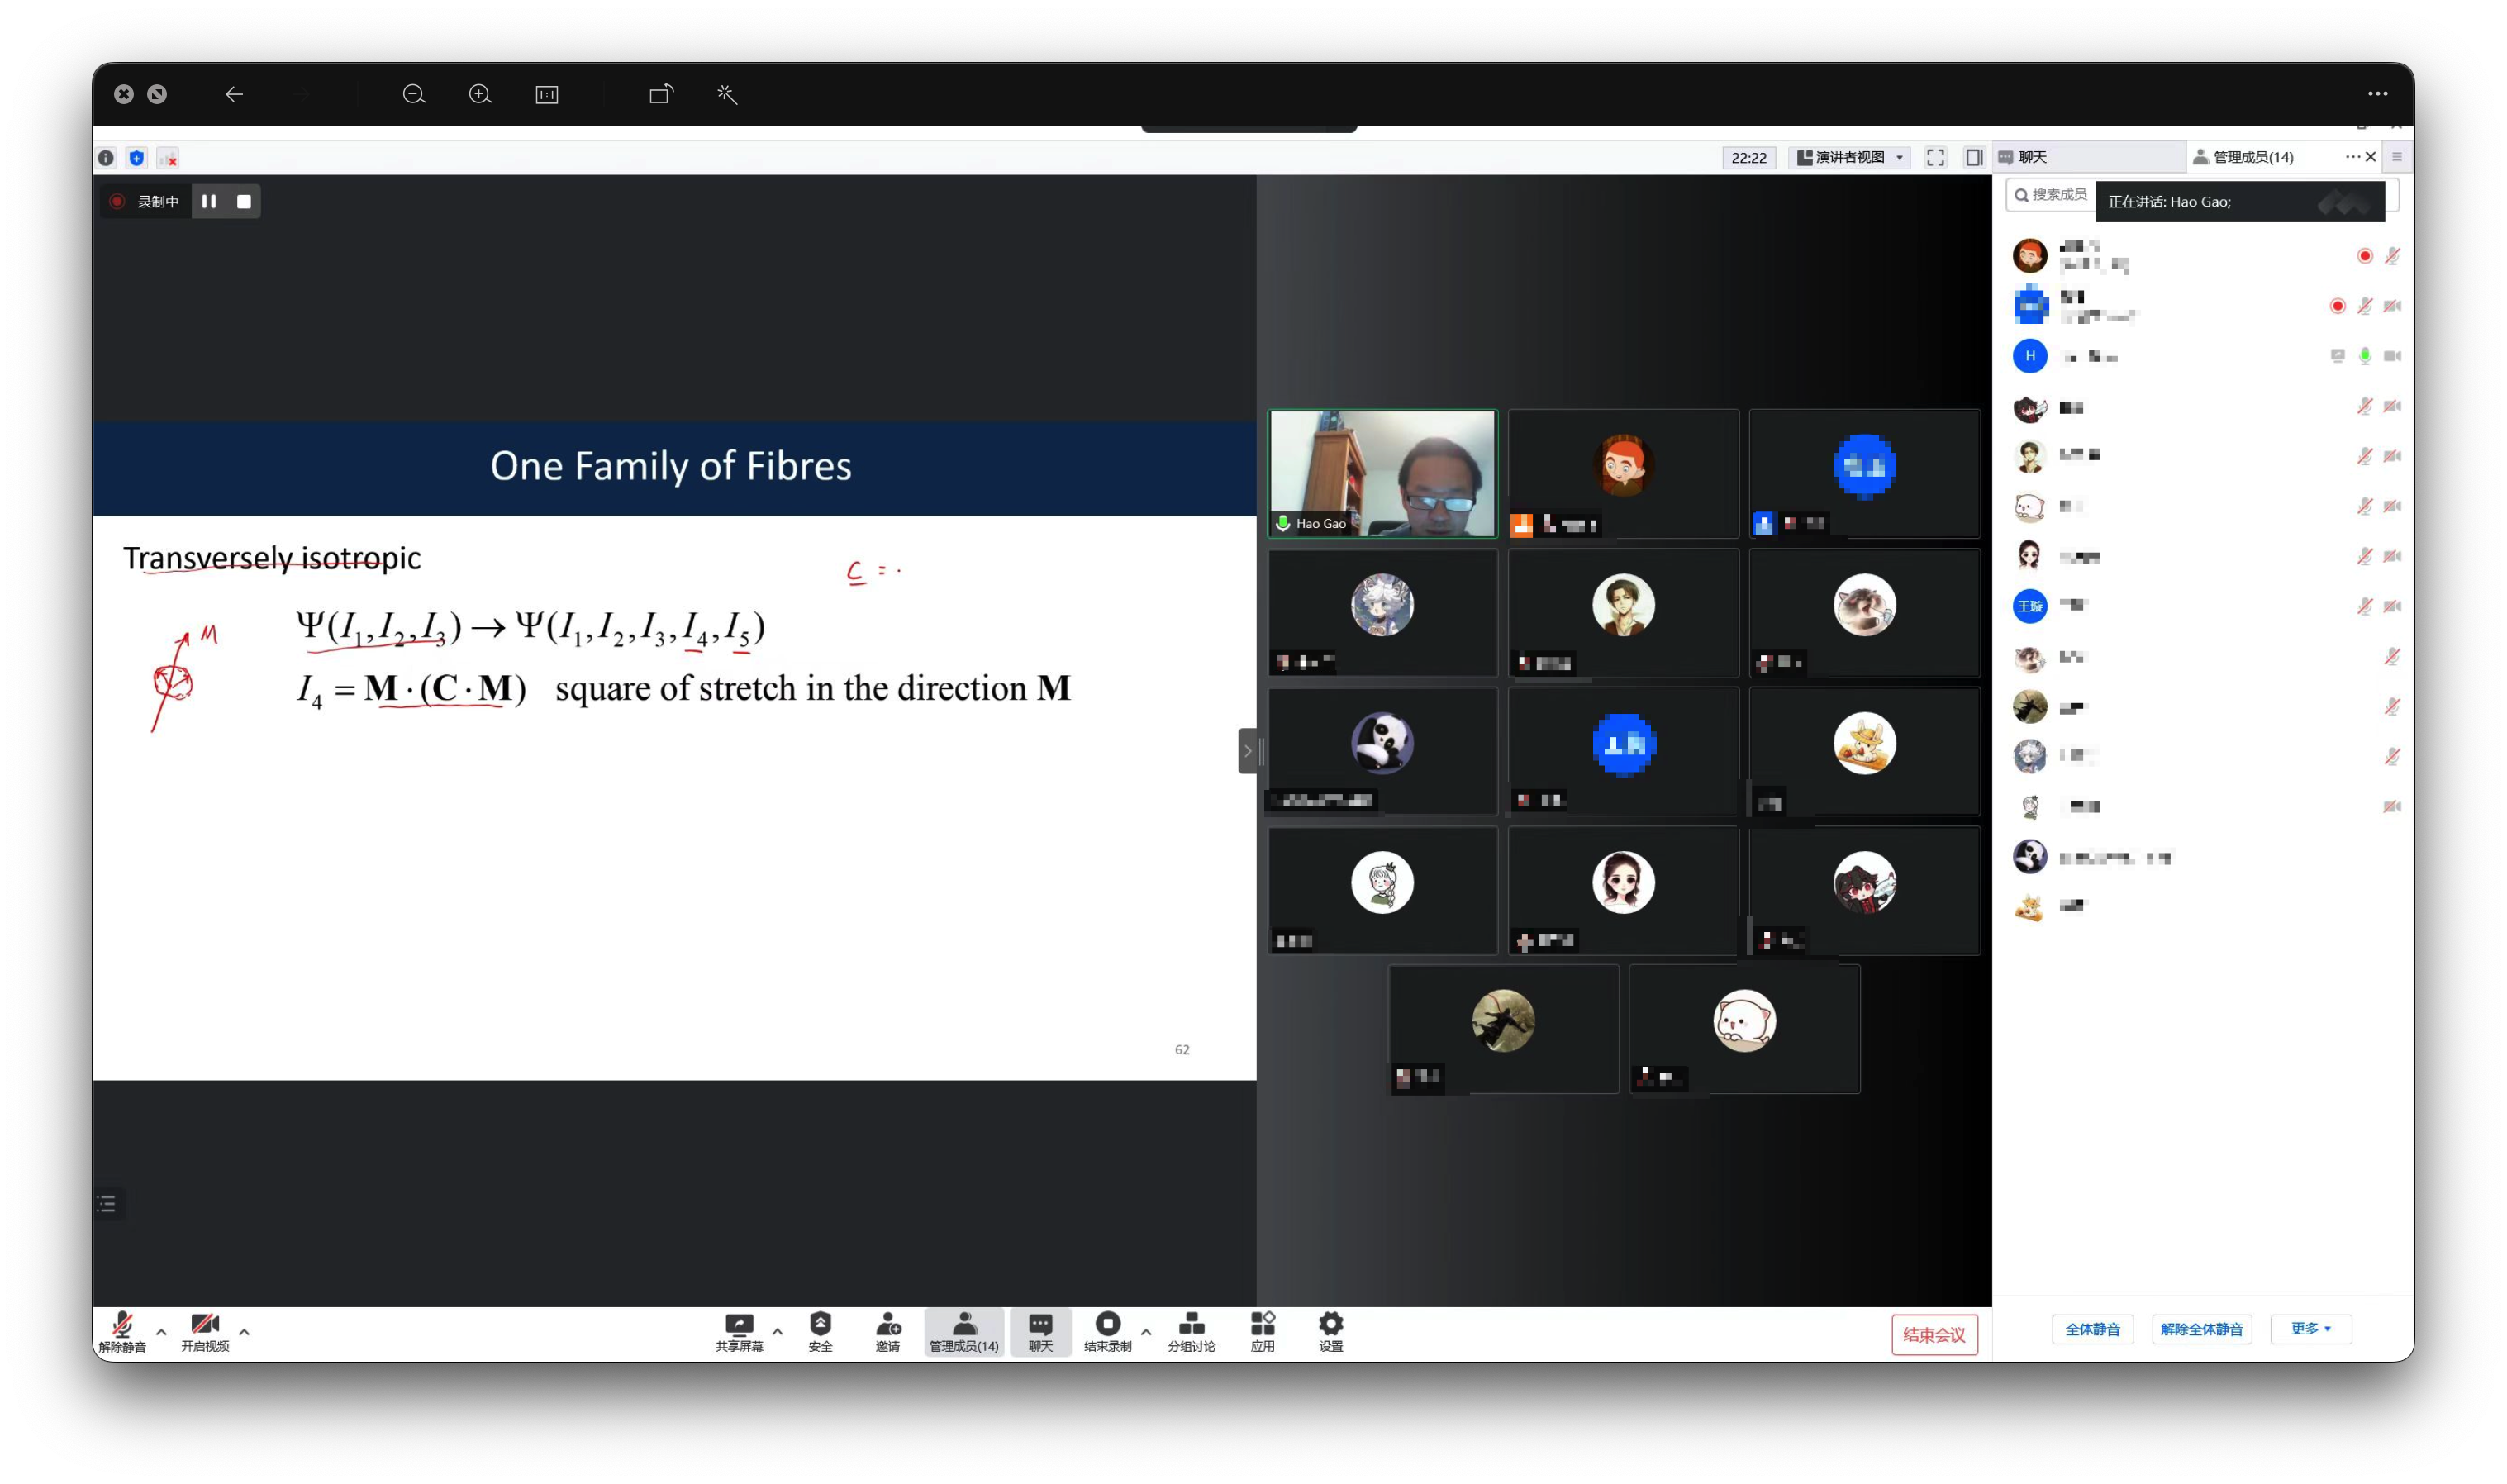Open Breakout Rooms (分组讨论) icon
The height and width of the screenshot is (1484, 2507).
1191,1324
